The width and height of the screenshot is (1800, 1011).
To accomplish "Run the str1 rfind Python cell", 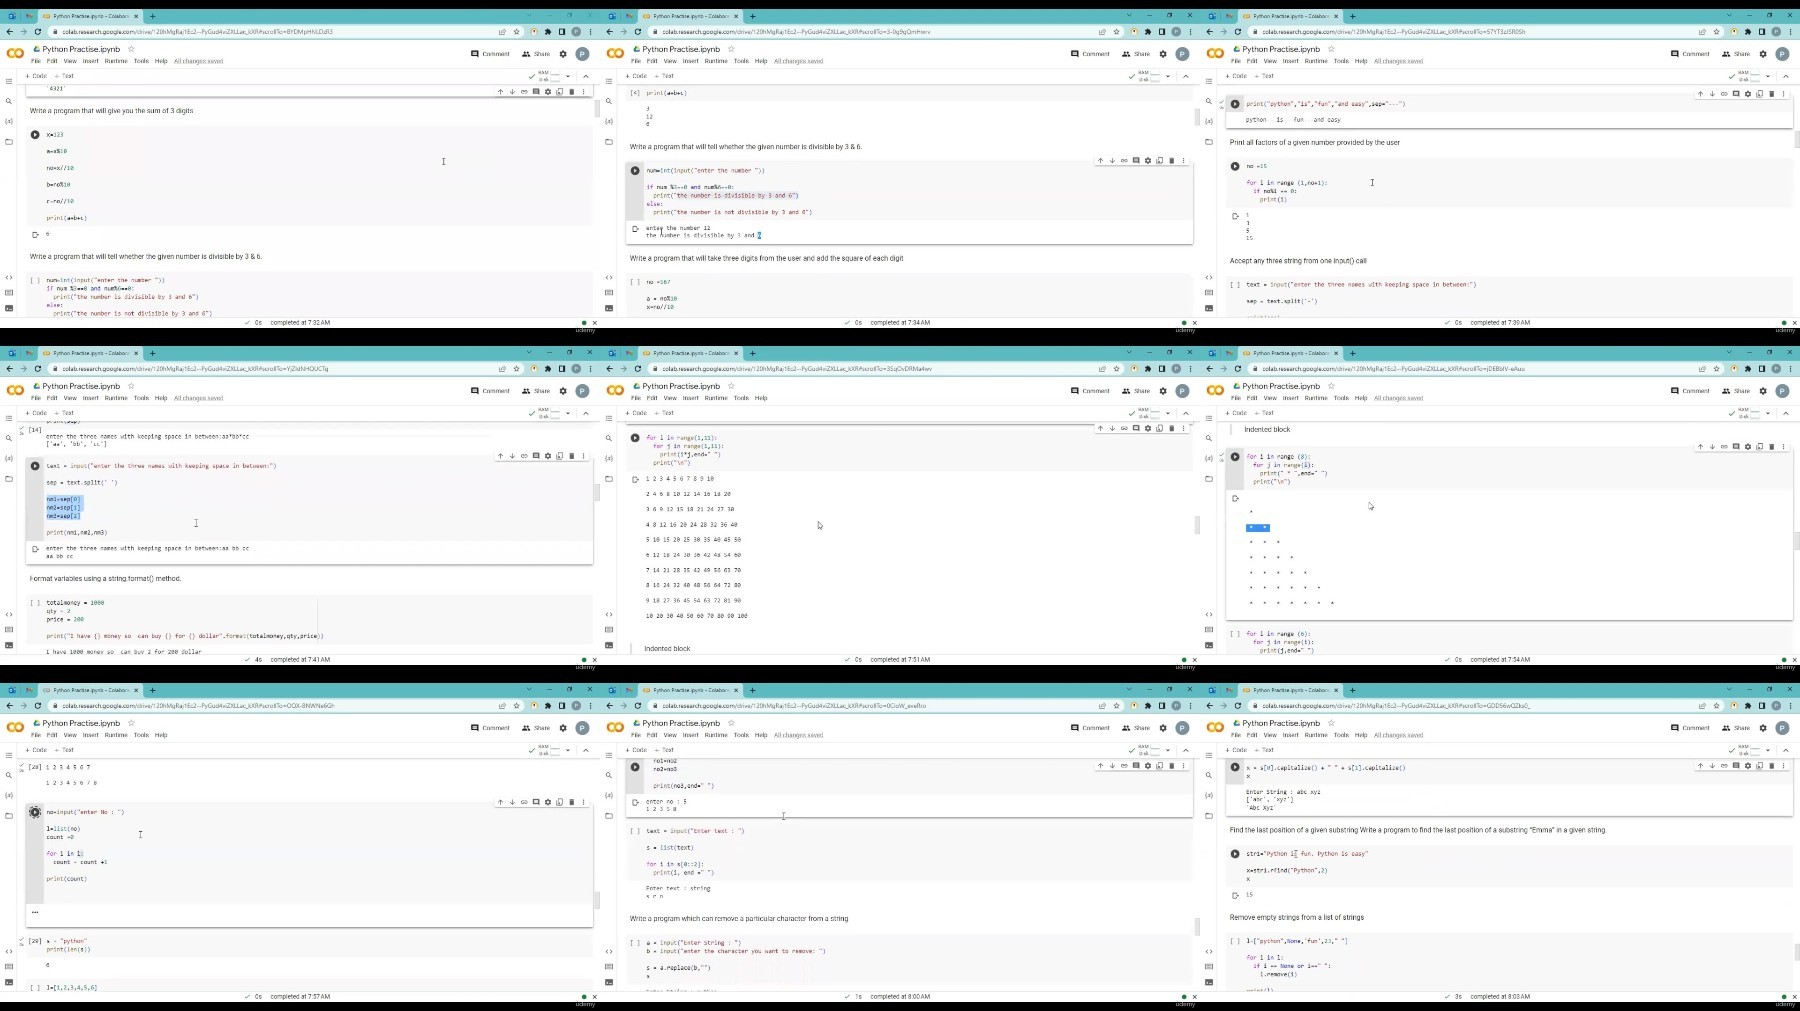I will (x=1235, y=854).
